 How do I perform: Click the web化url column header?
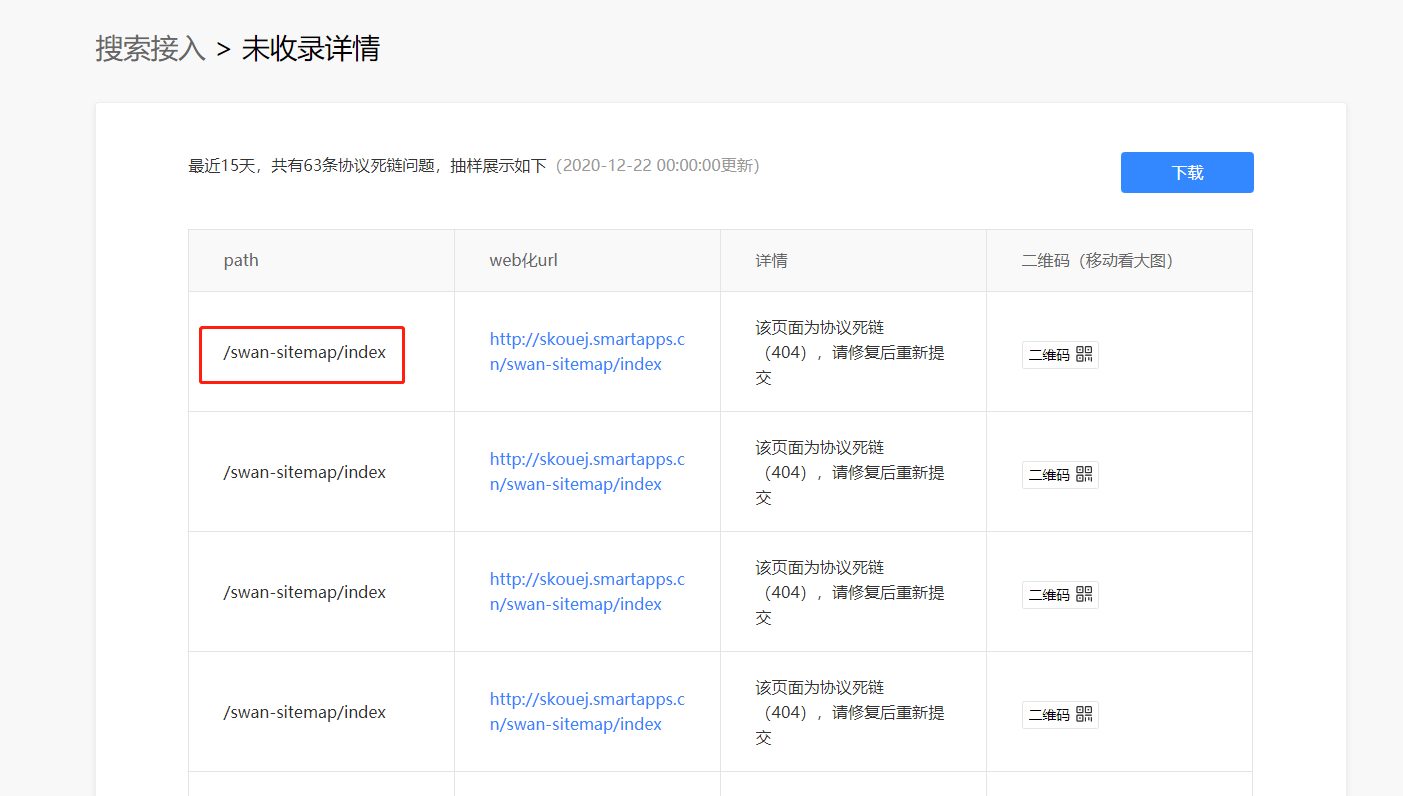(523, 261)
